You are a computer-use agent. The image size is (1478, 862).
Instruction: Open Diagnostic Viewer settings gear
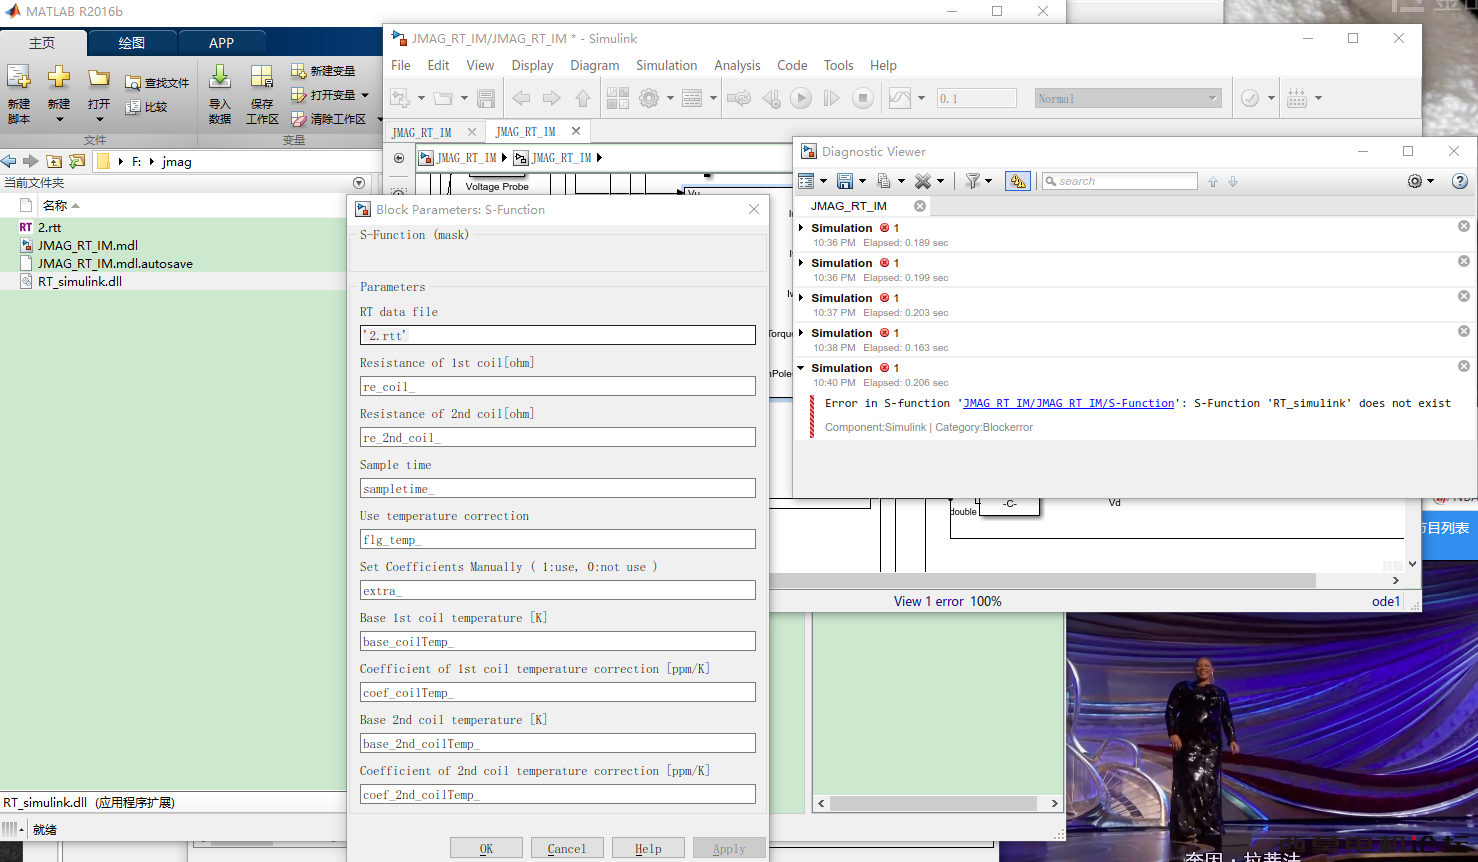pyautogui.click(x=1415, y=181)
